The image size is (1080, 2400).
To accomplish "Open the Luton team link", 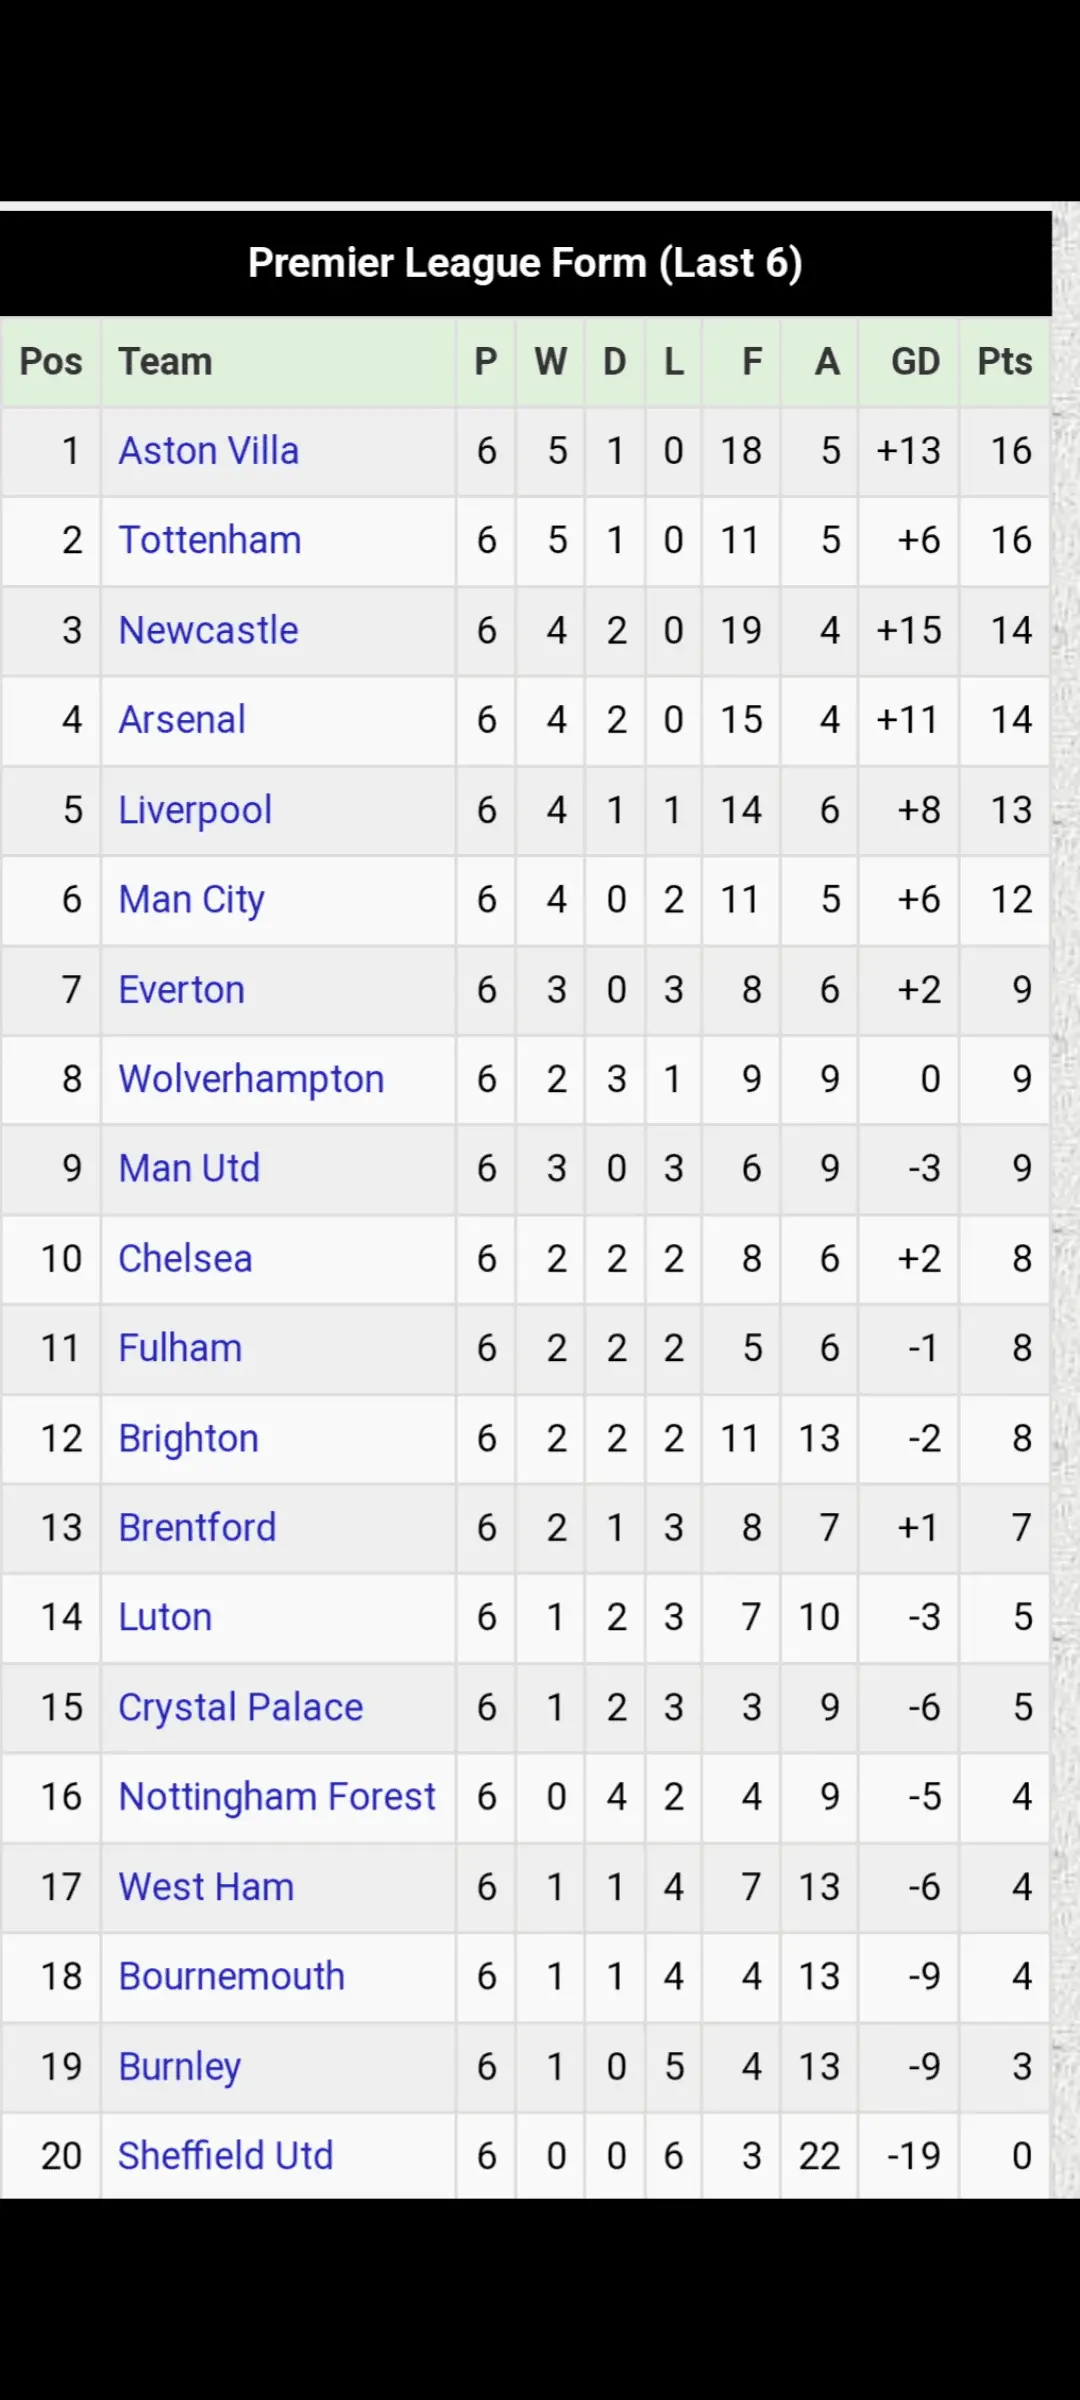I will [x=165, y=1617].
